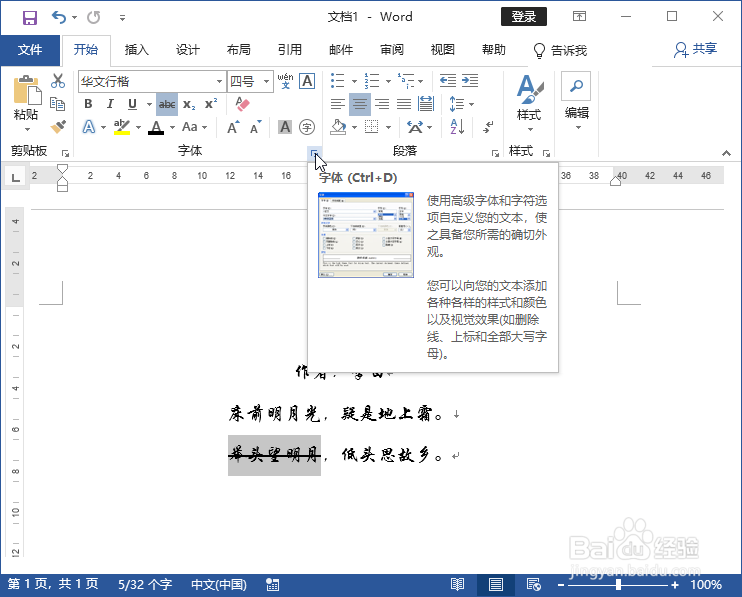Collapse the ribbon with the caret
Image resolution: width=742 pixels, height=597 pixels.
[726, 153]
